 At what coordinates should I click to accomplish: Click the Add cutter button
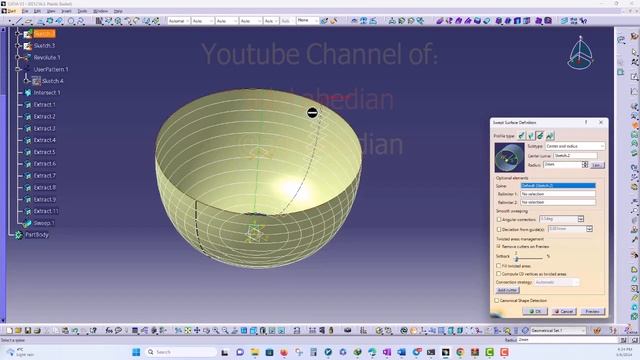pos(507,290)
